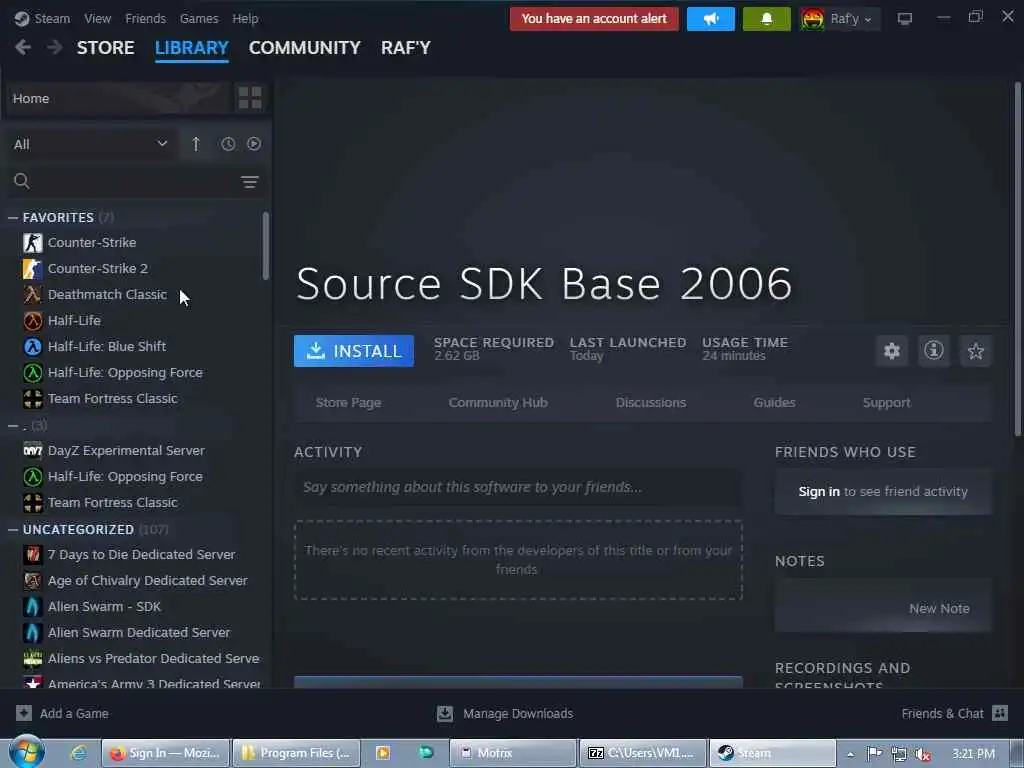The height and width of the screenshot is (768, 1024).
Task: Switch to the STORE tab
Action: point(105,48)
